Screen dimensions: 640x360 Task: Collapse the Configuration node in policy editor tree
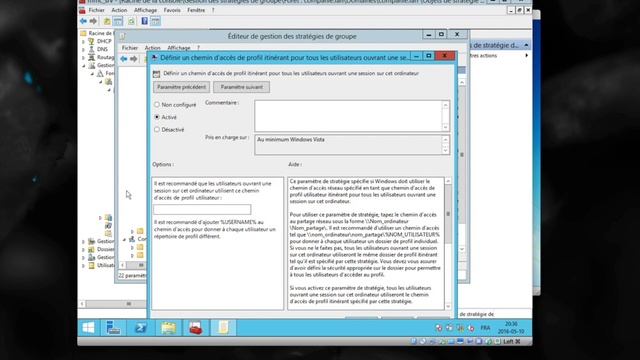(x=124, y=239)
